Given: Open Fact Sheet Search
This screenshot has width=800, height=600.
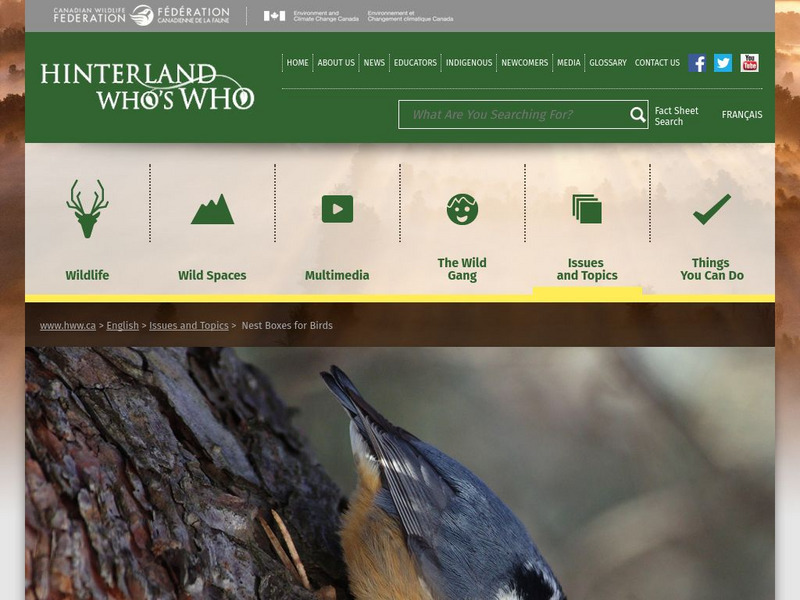Looking at the screenshot, I should (x=676, y=116).
